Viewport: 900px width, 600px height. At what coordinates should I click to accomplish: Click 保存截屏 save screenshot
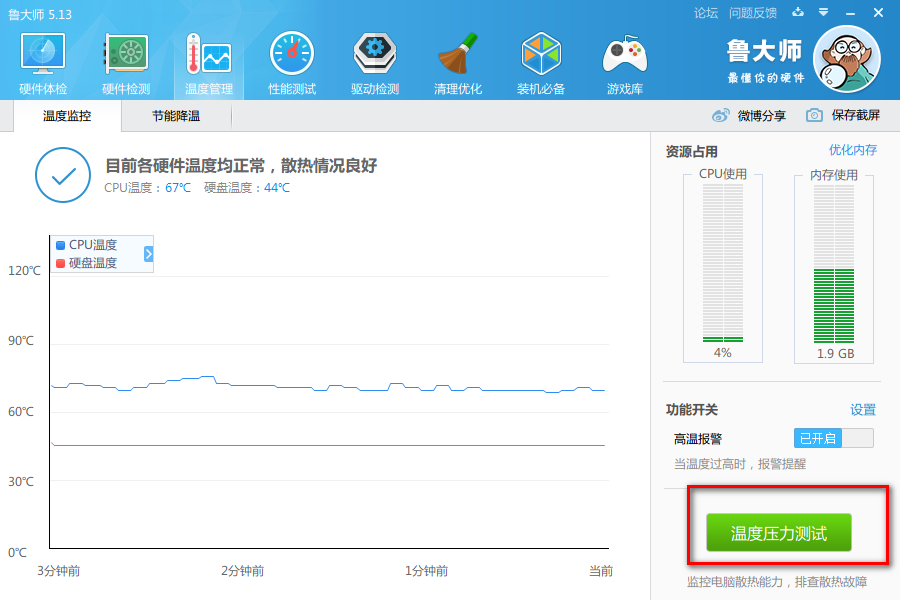pyautogui.click(x=856, y=115)
